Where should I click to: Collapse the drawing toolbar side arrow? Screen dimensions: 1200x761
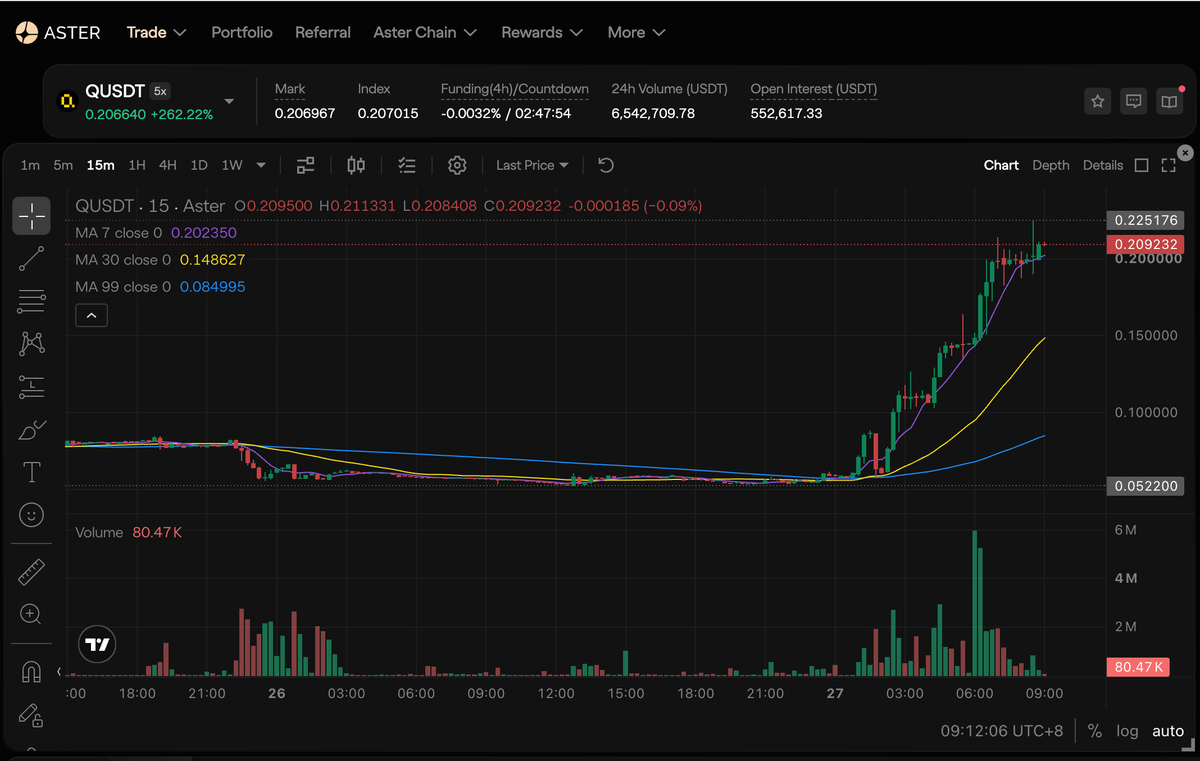(58, 671)
